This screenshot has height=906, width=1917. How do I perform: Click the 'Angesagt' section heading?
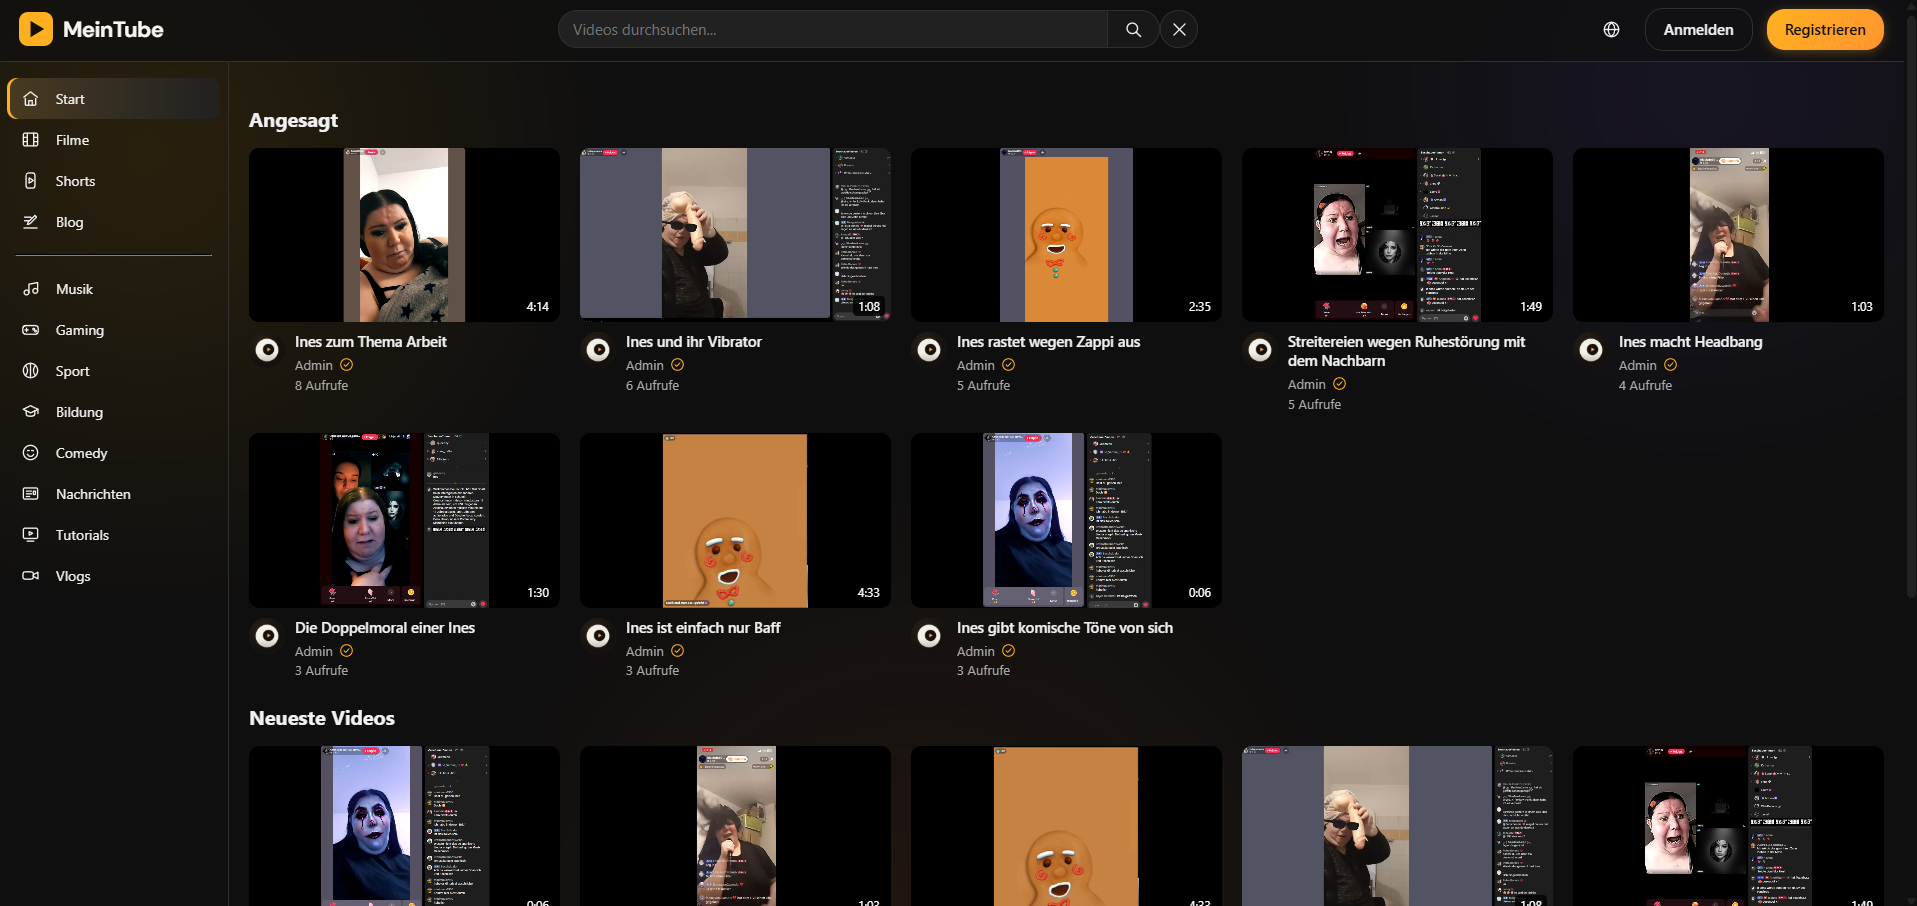pyautogui.click(x=293, y=120)
